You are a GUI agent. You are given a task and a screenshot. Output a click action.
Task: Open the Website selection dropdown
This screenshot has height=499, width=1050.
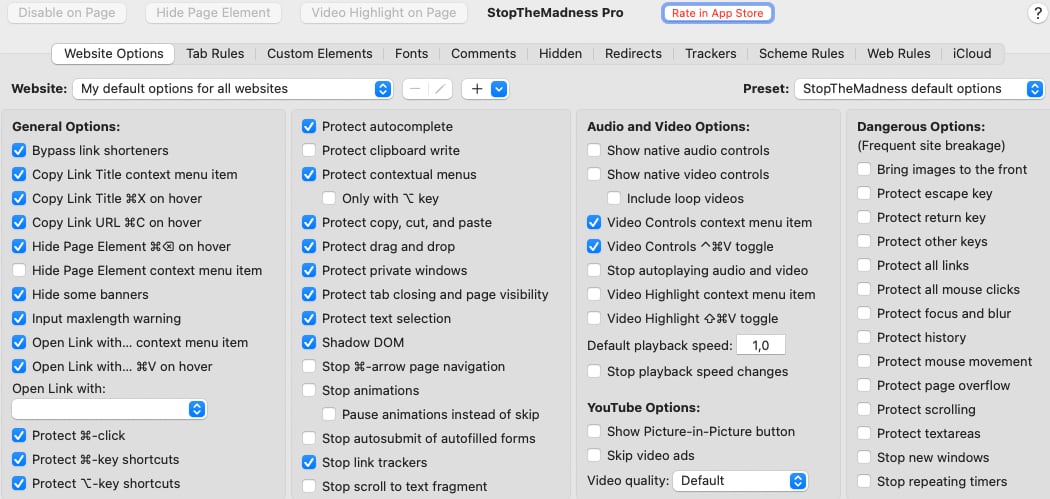tap(232, 89)
